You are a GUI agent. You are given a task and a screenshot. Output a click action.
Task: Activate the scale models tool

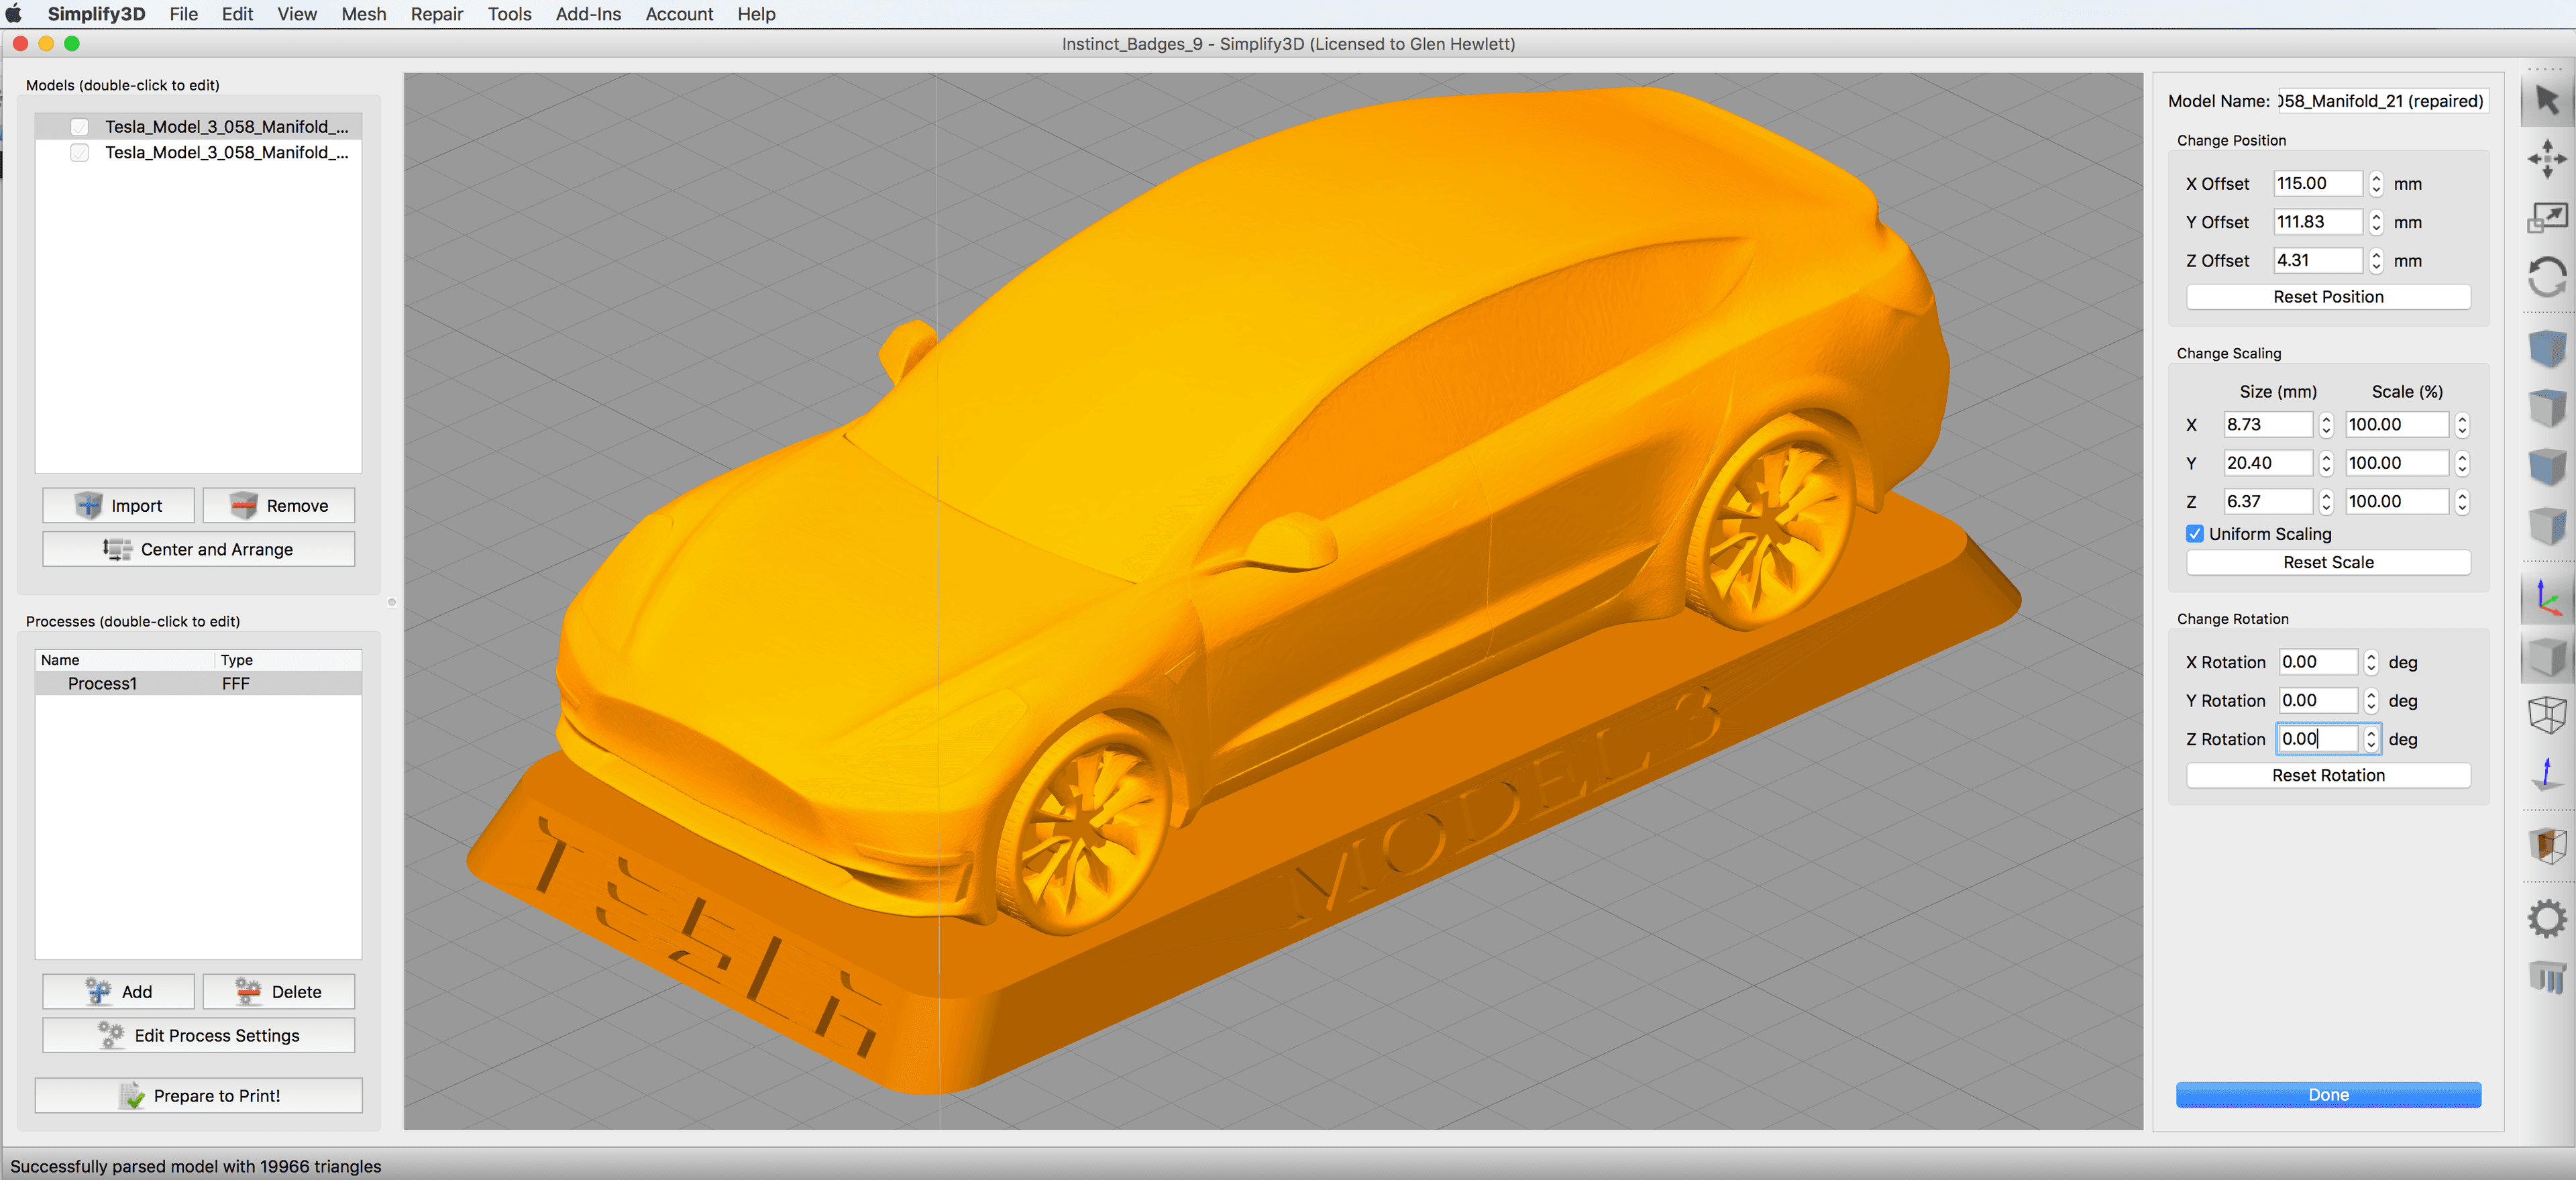pyautogui.click(x=2546, y=217)
